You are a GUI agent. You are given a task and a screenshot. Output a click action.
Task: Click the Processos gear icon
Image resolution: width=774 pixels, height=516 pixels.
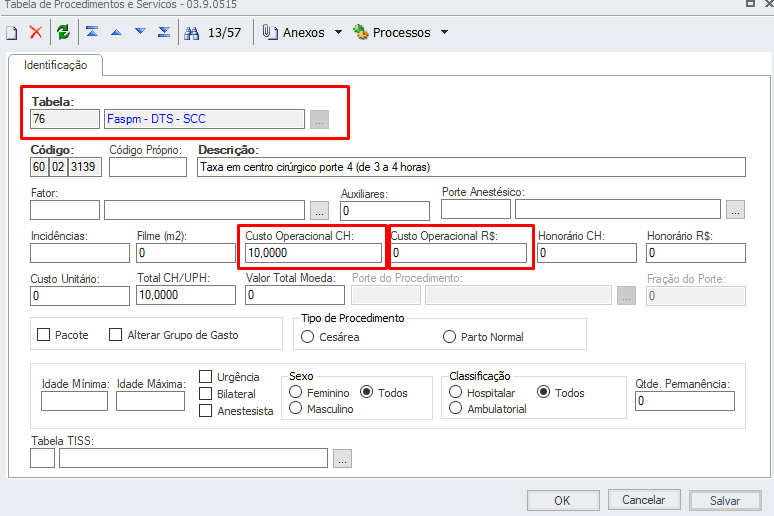tap(361, 32)
